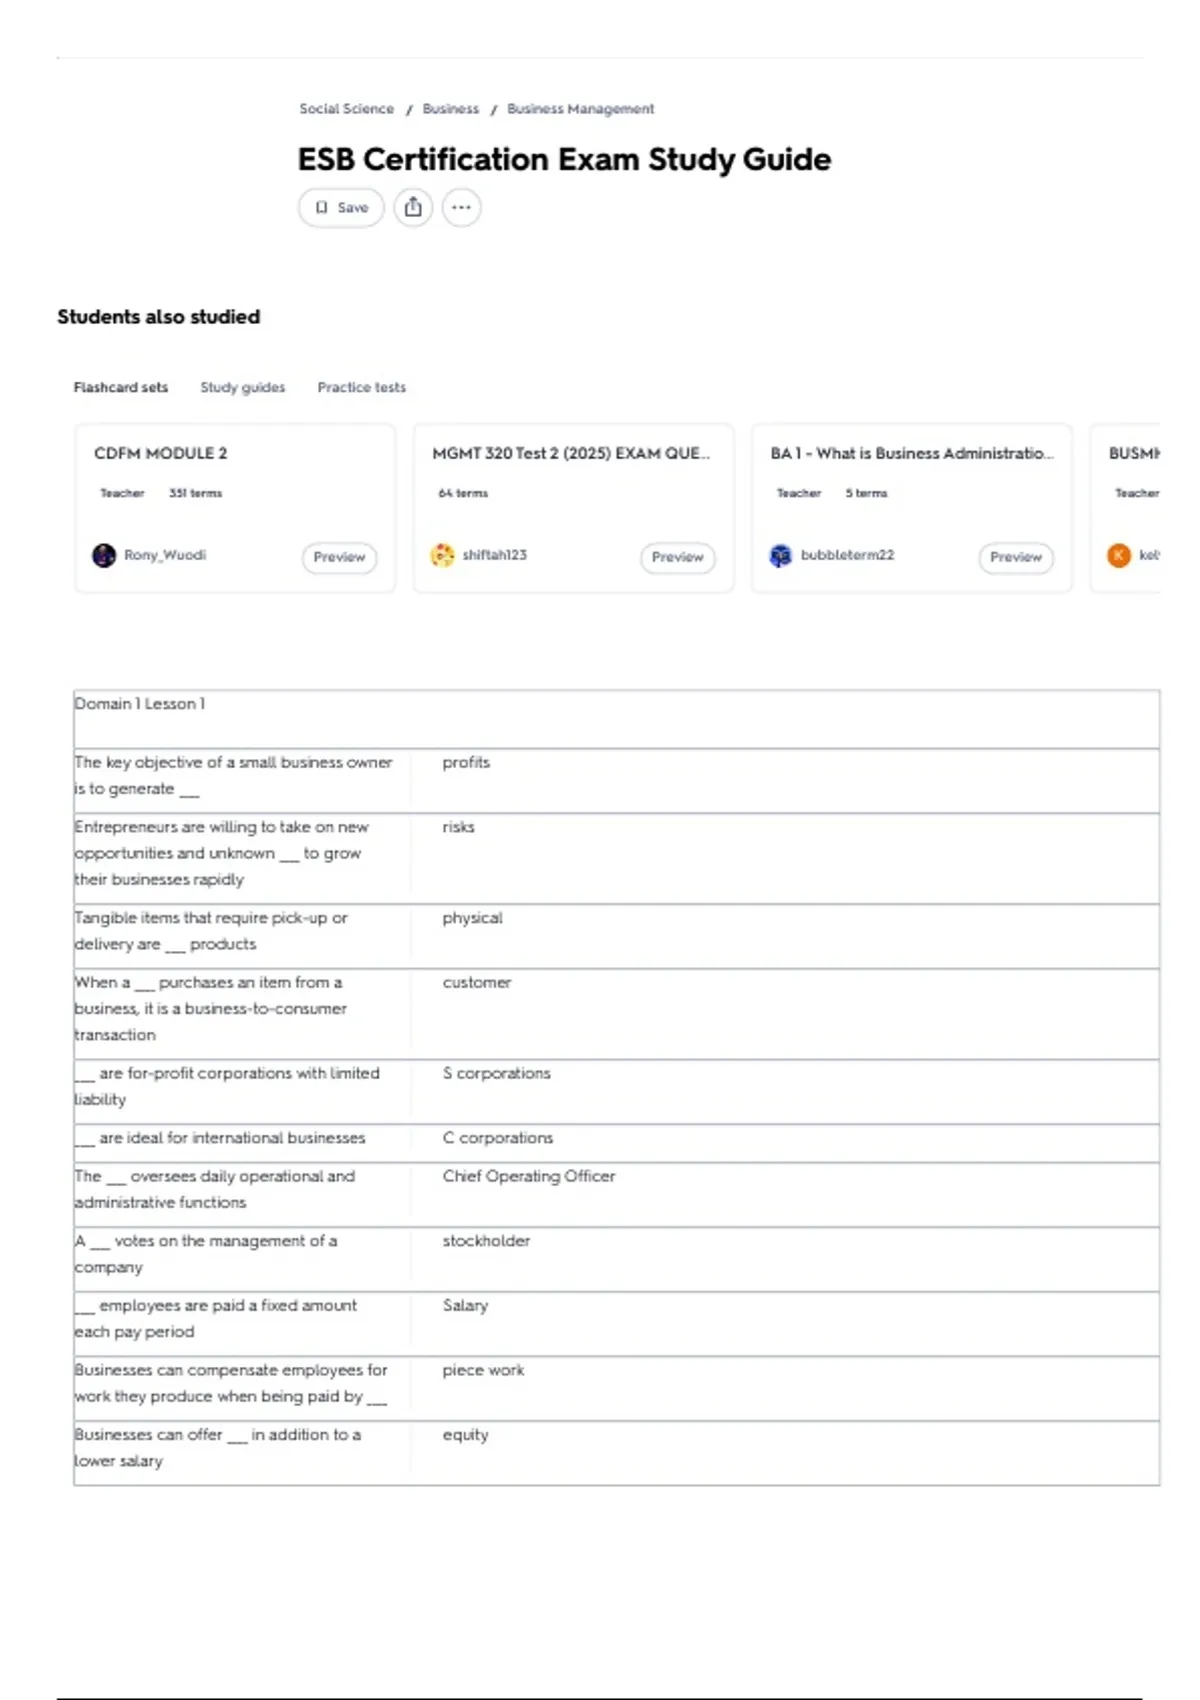The width and height of the screenshot is (1200, 1700).
Task: Click shiftah123's profile avatar
Action: point(442,555)
